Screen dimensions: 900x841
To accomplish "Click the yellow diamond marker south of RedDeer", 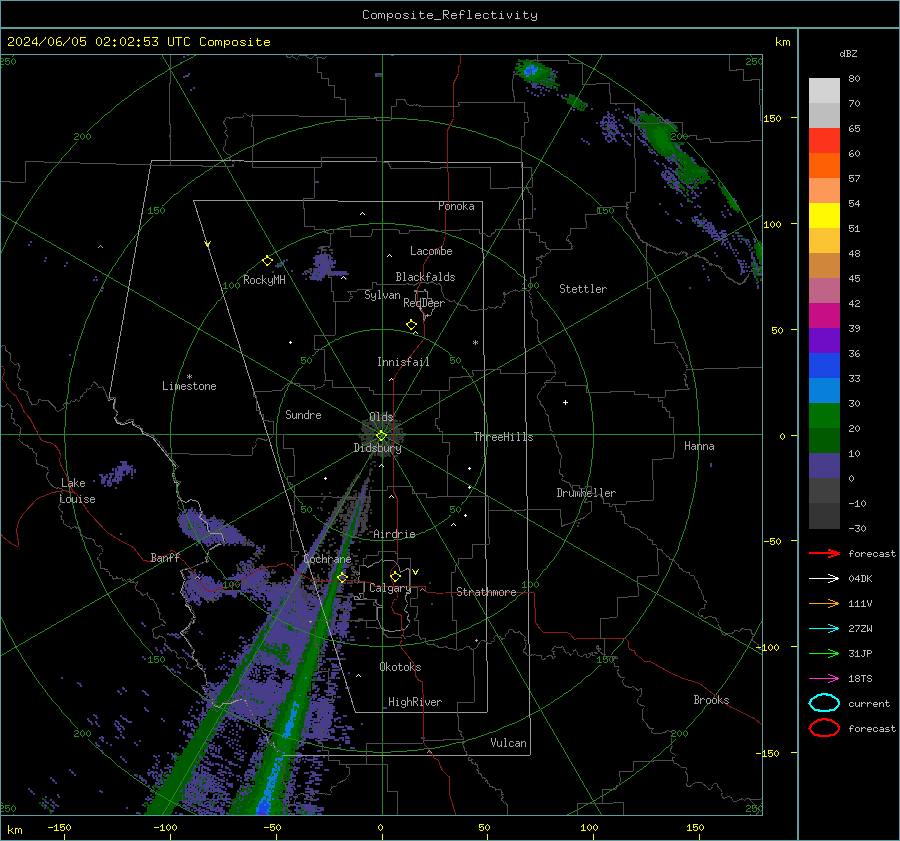I will [411, 325].
